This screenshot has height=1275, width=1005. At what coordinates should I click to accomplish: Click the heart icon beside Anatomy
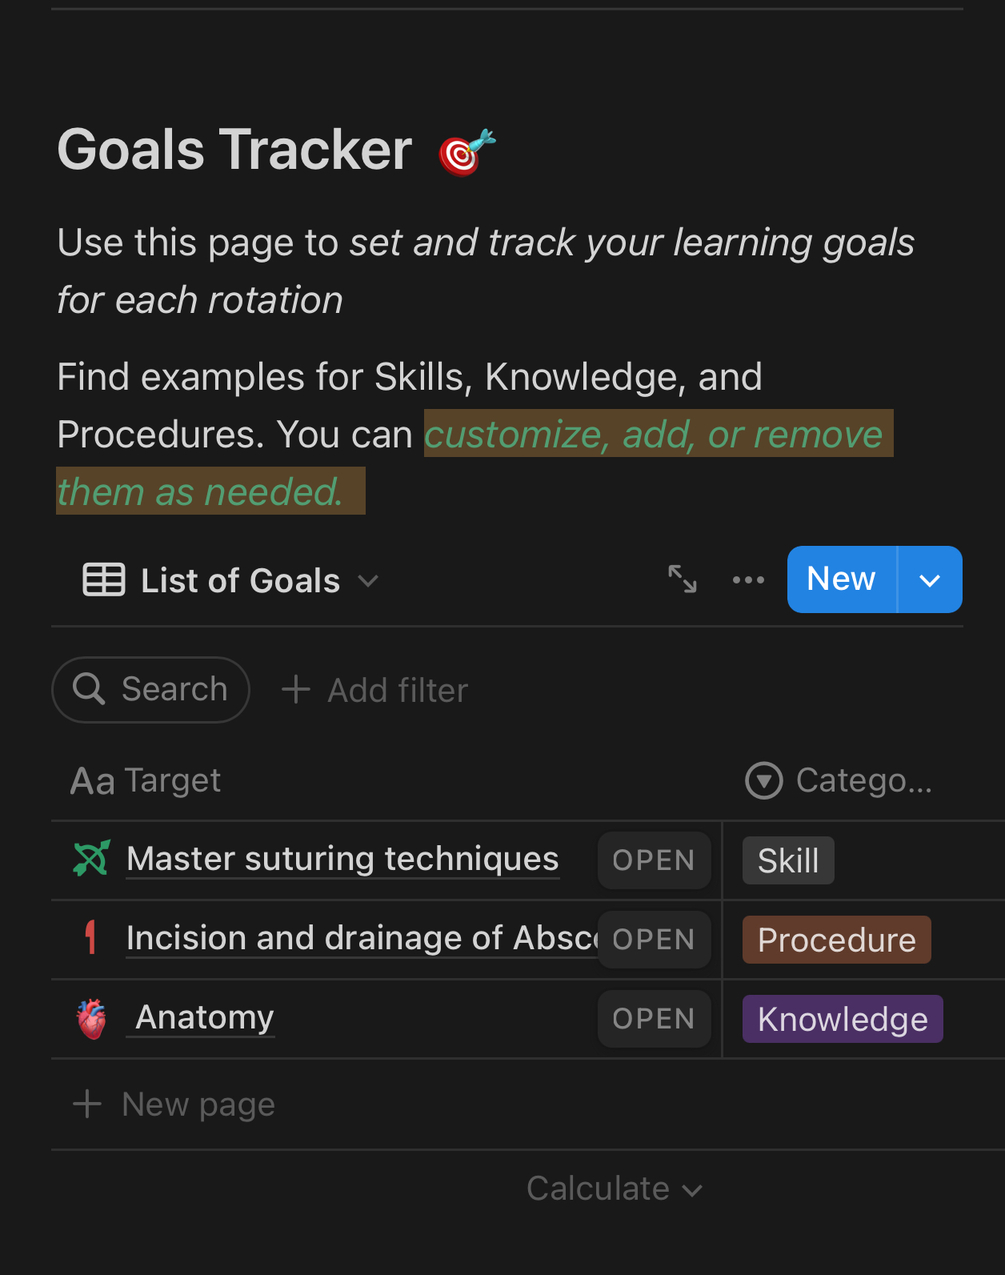[91, 1019]
